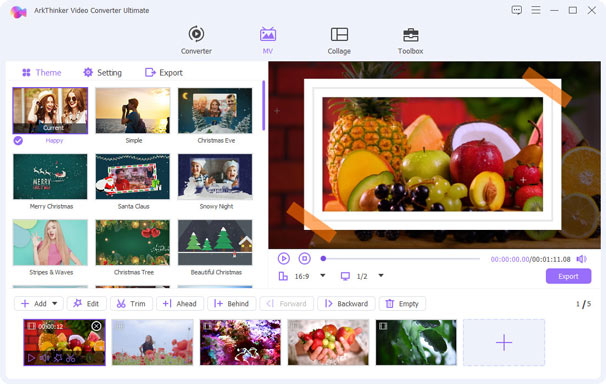Image resolution: width=606 pixels, height=384 pixels.
Task: Click the theme list scrollbar
Action: coord(263,105)
